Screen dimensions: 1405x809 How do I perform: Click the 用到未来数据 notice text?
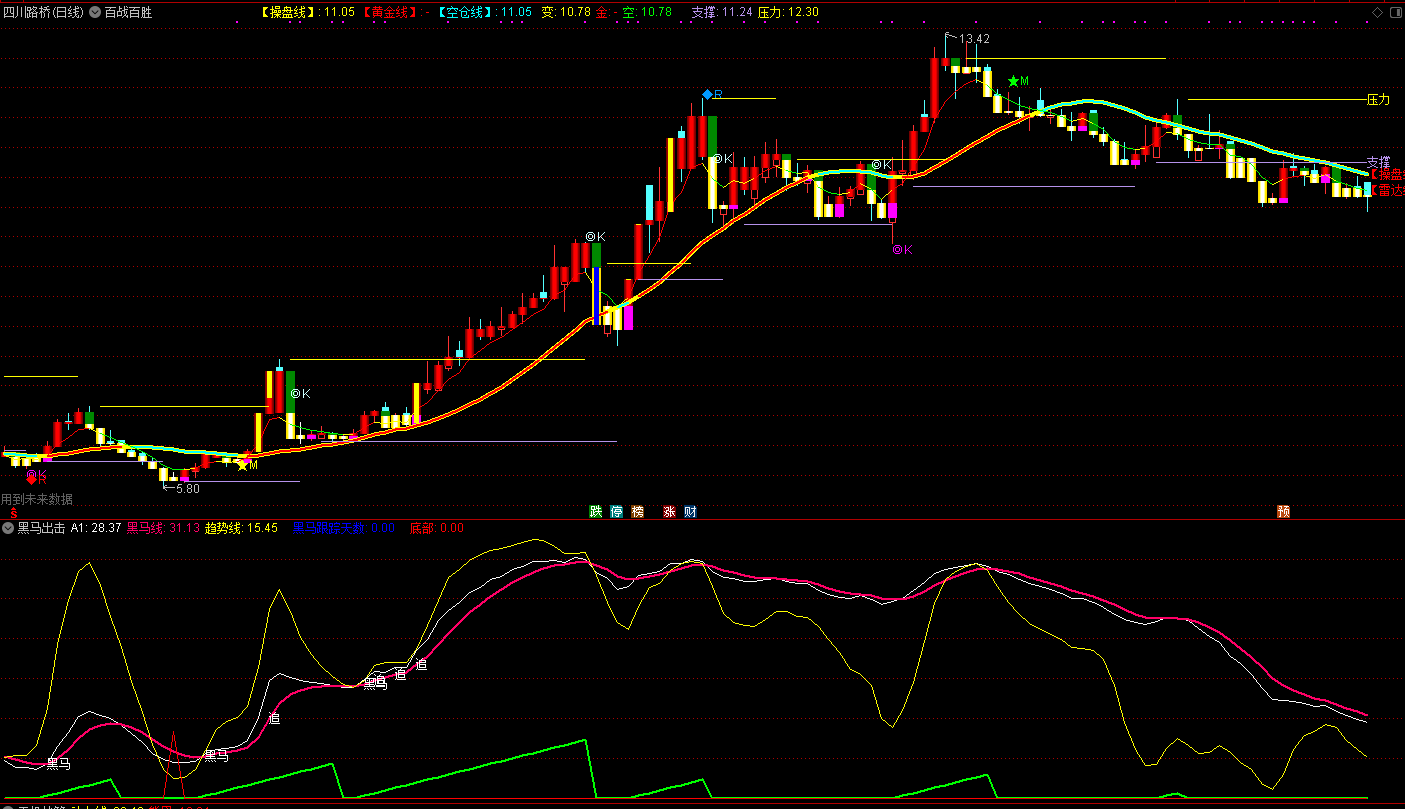coord(37,499)
